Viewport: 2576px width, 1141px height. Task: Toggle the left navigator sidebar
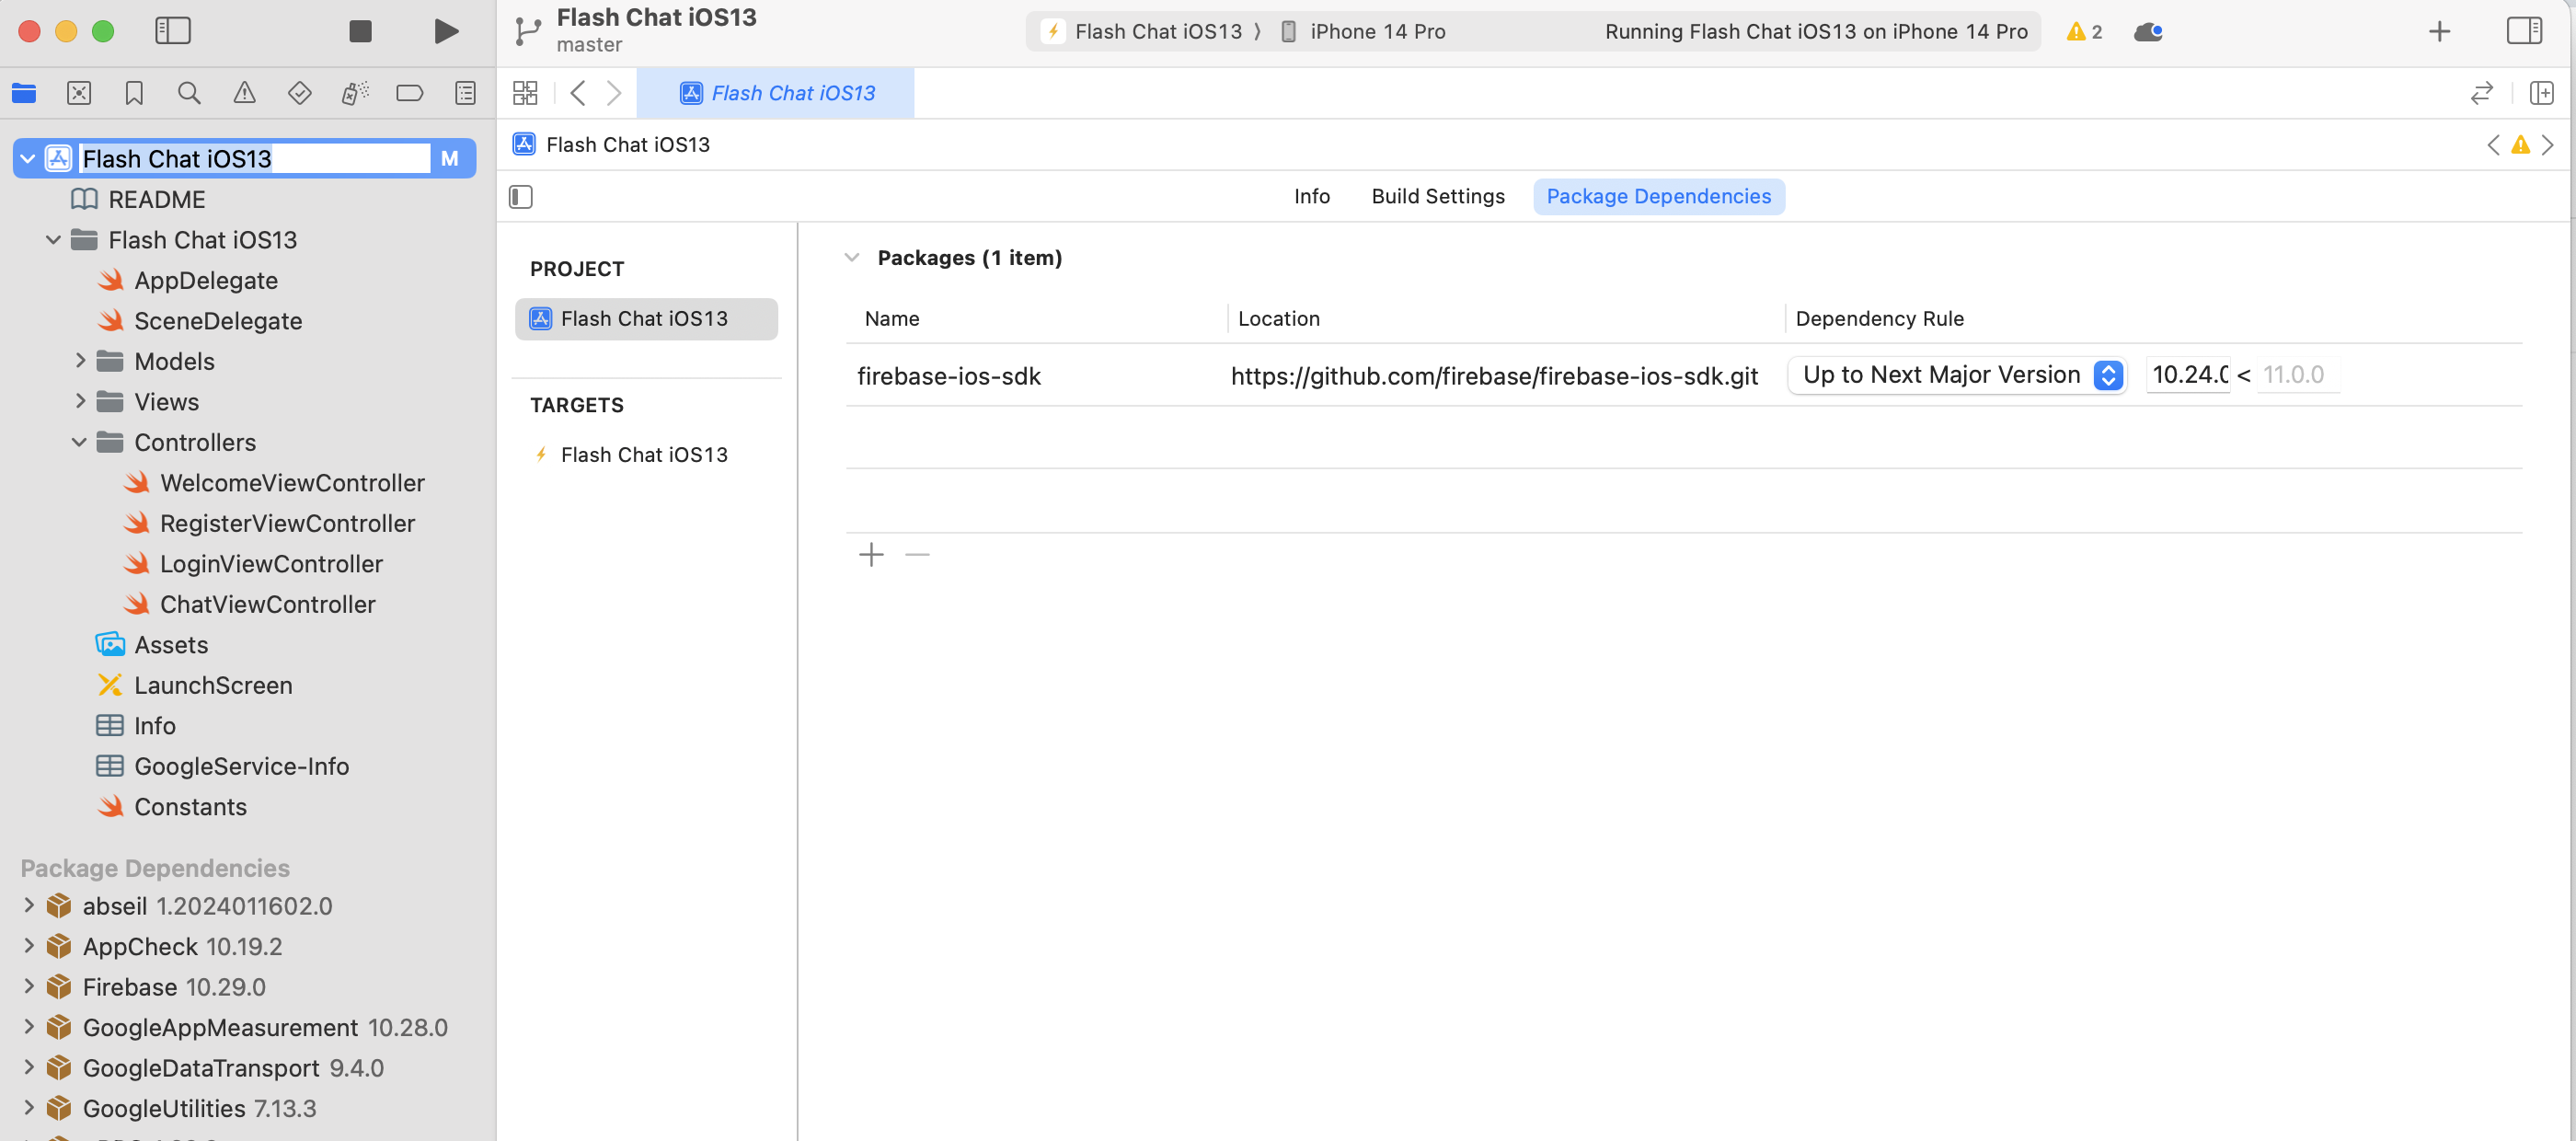172,31
